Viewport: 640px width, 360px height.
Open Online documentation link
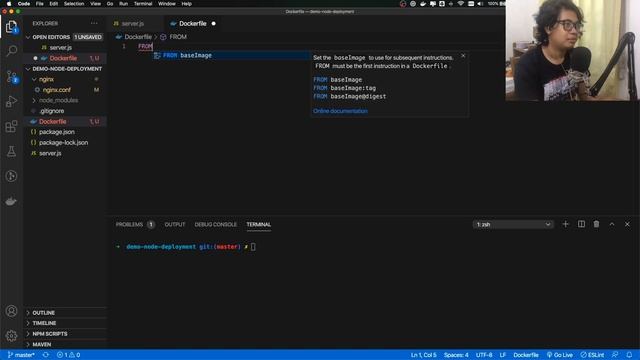(x=340, y=111)
